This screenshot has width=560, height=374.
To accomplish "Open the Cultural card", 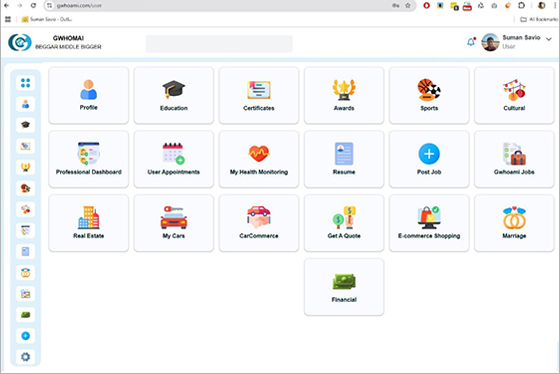I will (514, 95).
